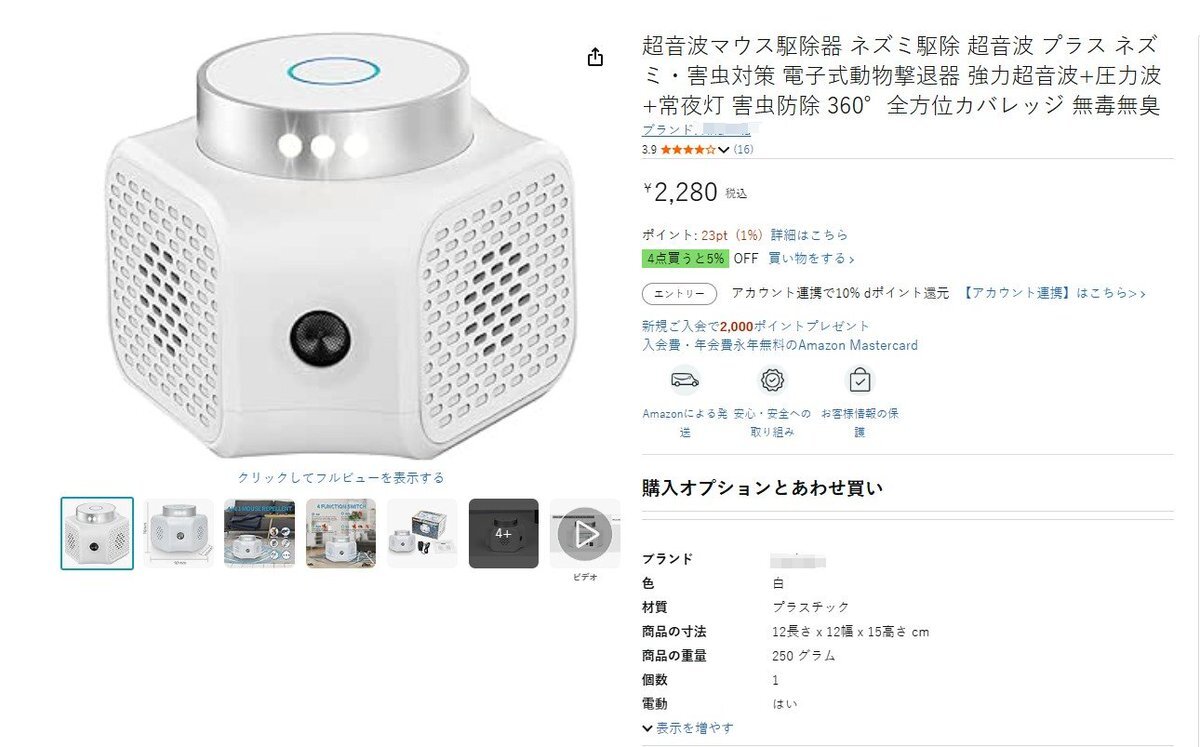Open the 【アカウント連携】はこちら link
The height and width of the screenshot is (747, 1200).
click(1054, 294)
